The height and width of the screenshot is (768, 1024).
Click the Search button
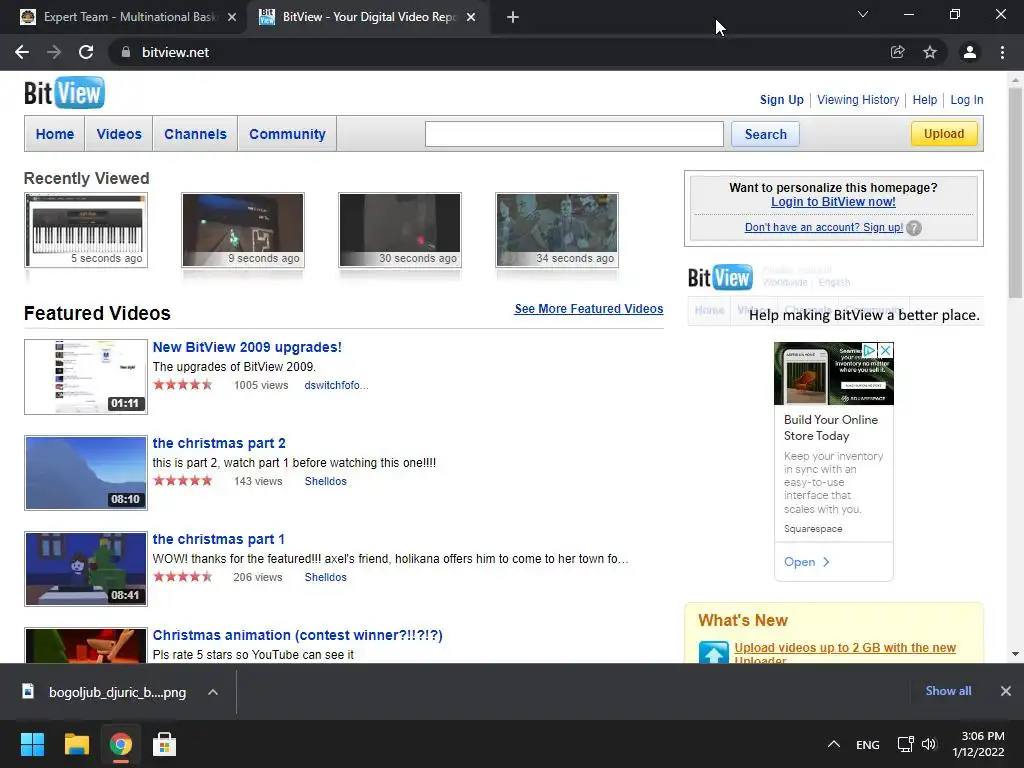point(765,134)
